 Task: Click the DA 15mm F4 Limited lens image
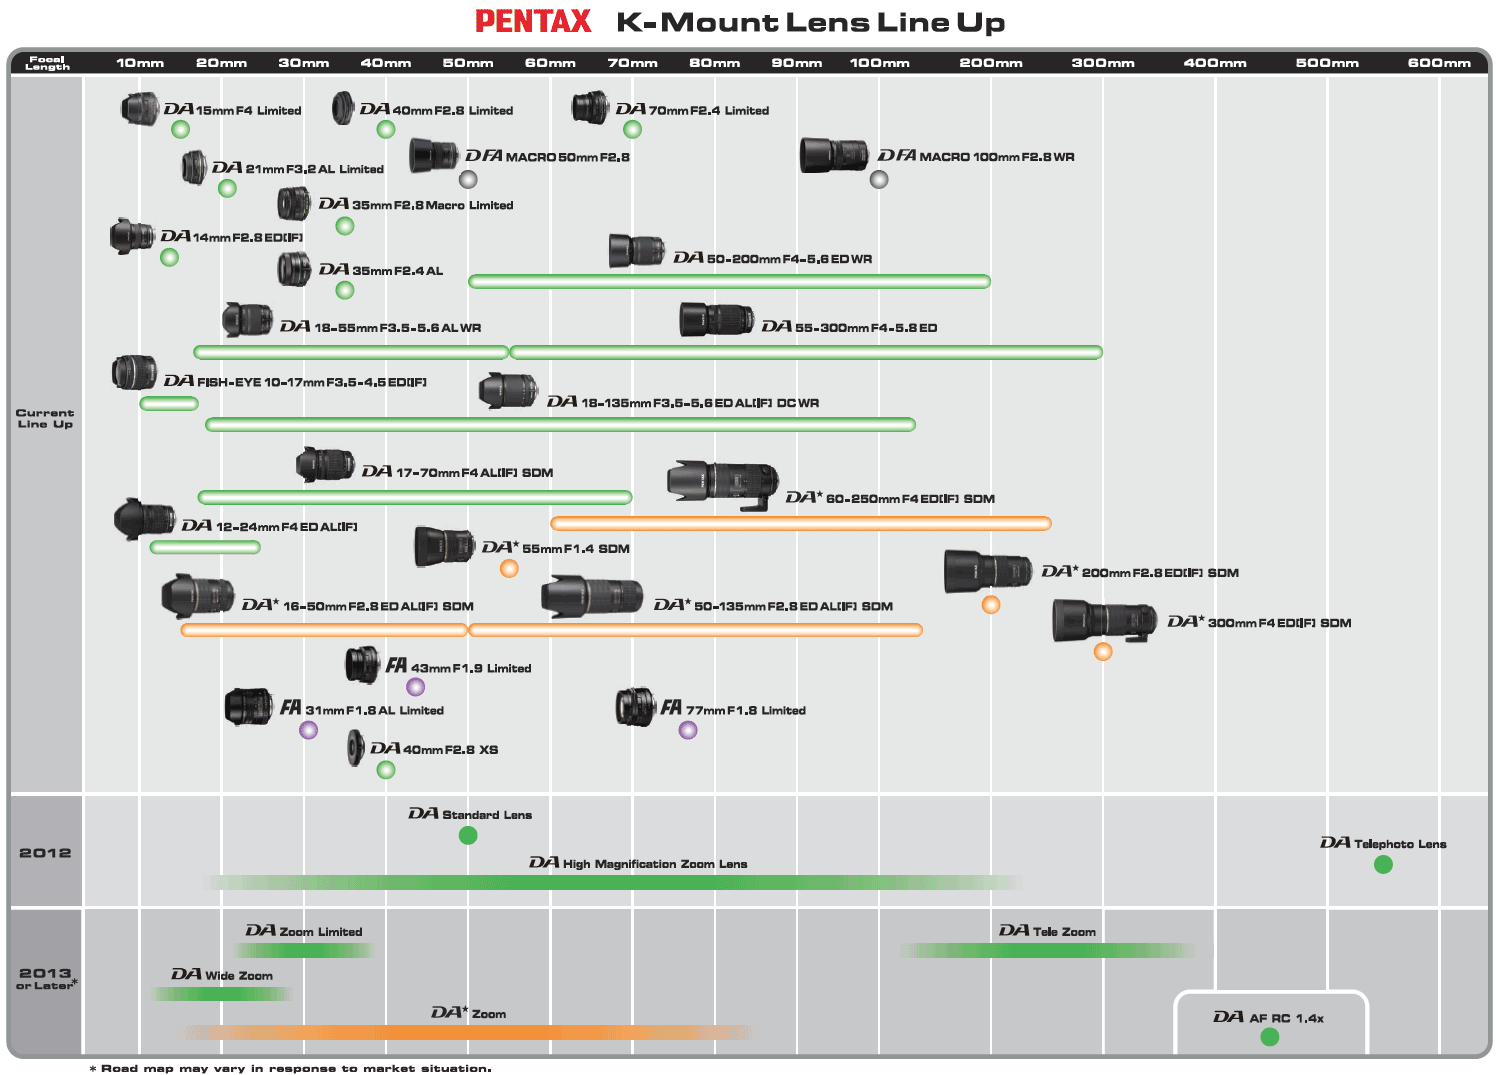tap(140, 109)
